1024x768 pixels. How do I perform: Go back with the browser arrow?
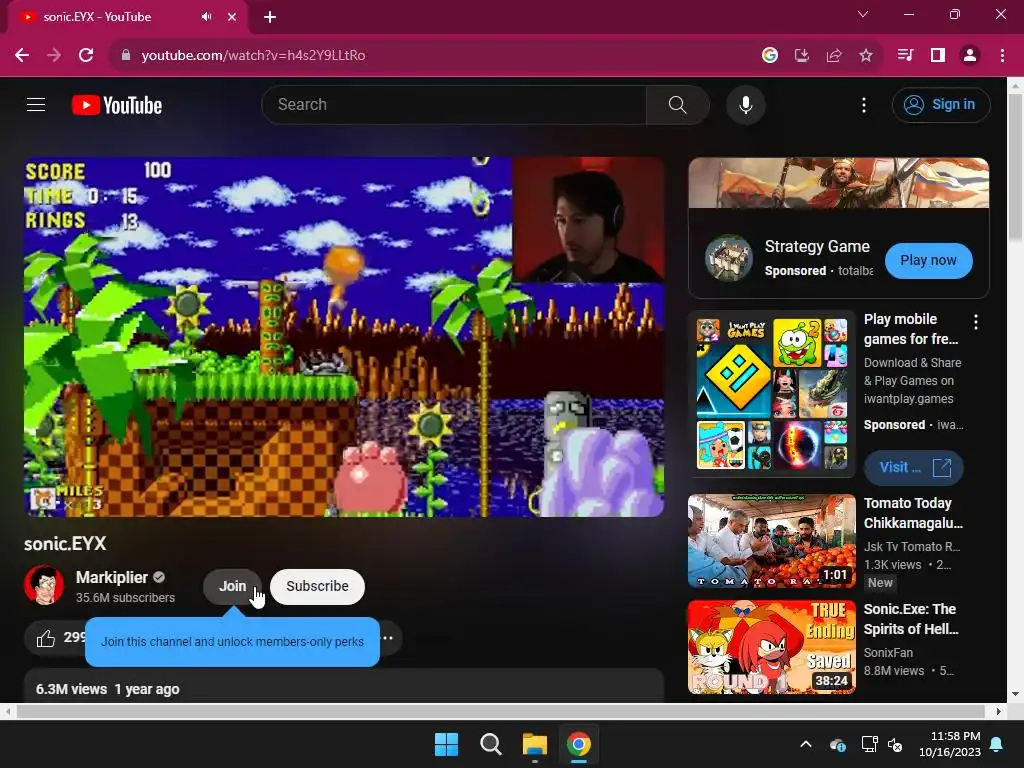tap(22, 56)
